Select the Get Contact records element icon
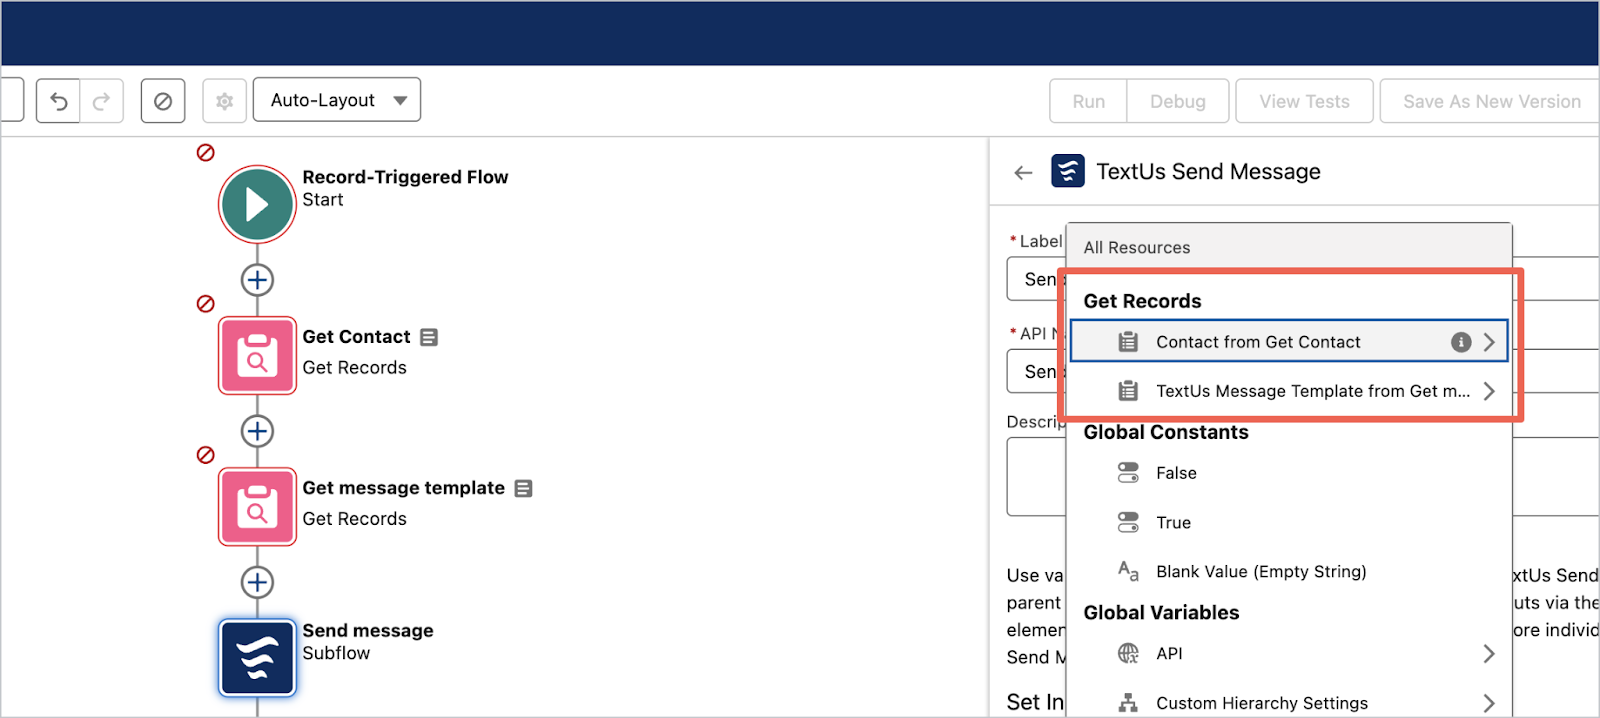Viewport: 1600px width, 718px height. 258,356
